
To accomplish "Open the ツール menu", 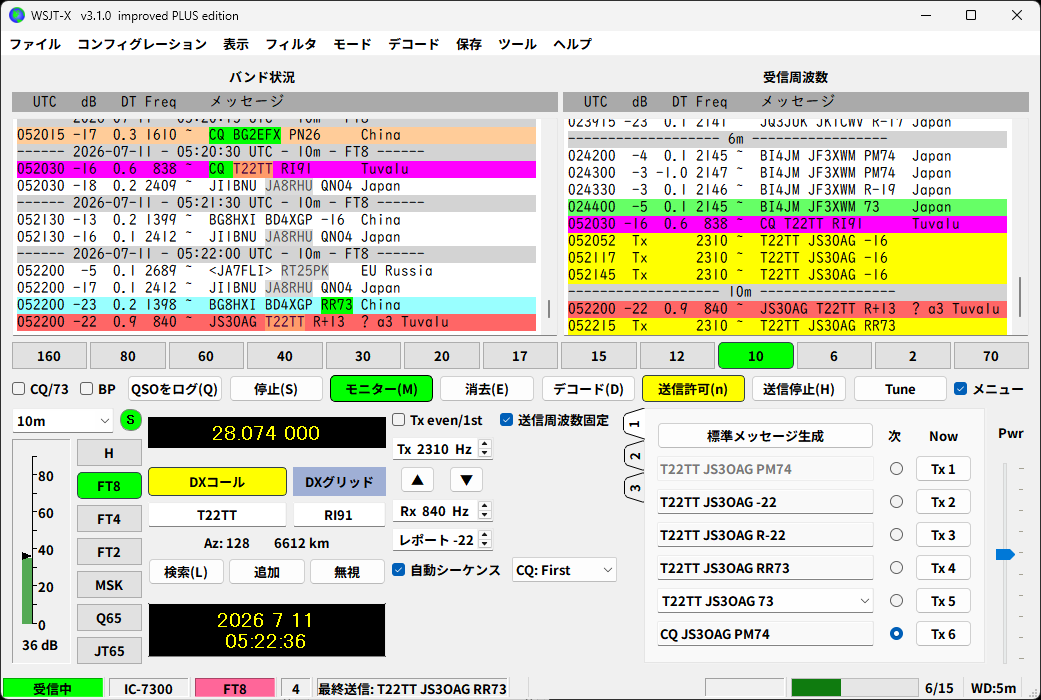I will [517, 44].
